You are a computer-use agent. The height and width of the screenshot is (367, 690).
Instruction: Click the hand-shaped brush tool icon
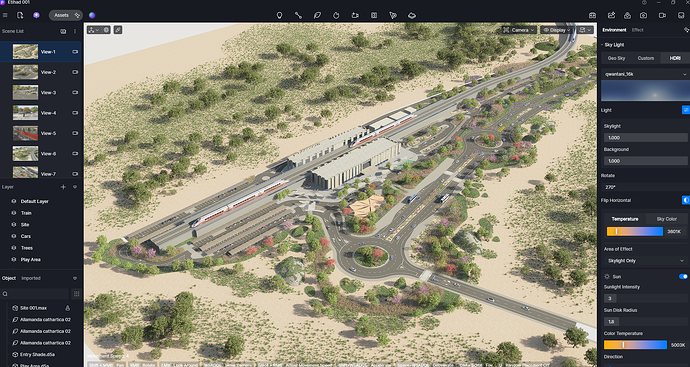point(336,15)
